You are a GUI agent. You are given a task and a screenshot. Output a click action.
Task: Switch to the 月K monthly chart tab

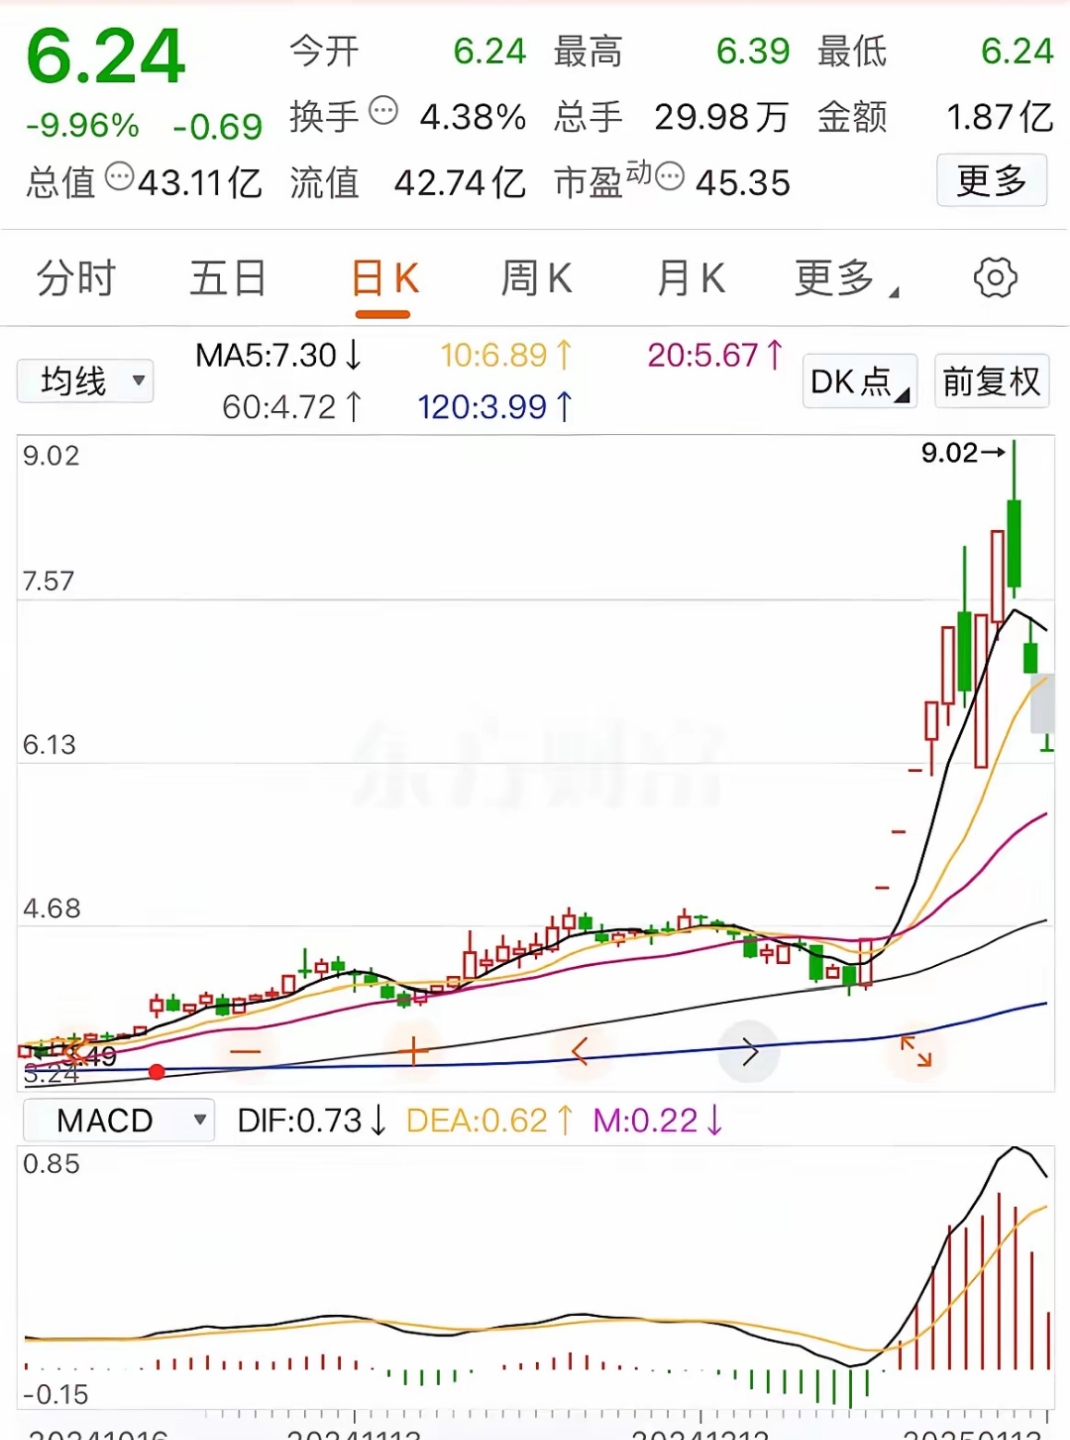pyautogui.click(x=687, y=278)
